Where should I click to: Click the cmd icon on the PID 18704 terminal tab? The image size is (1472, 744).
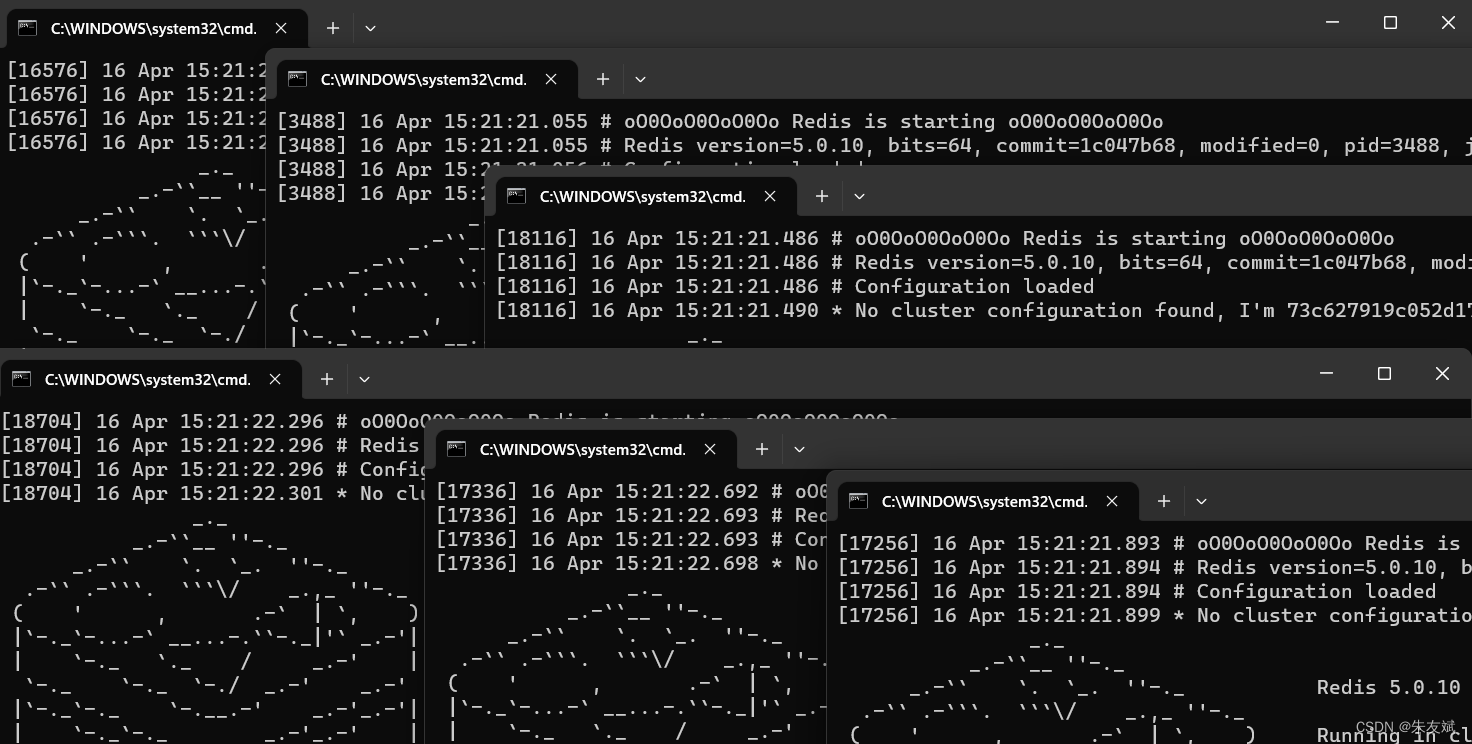[22, 379]
